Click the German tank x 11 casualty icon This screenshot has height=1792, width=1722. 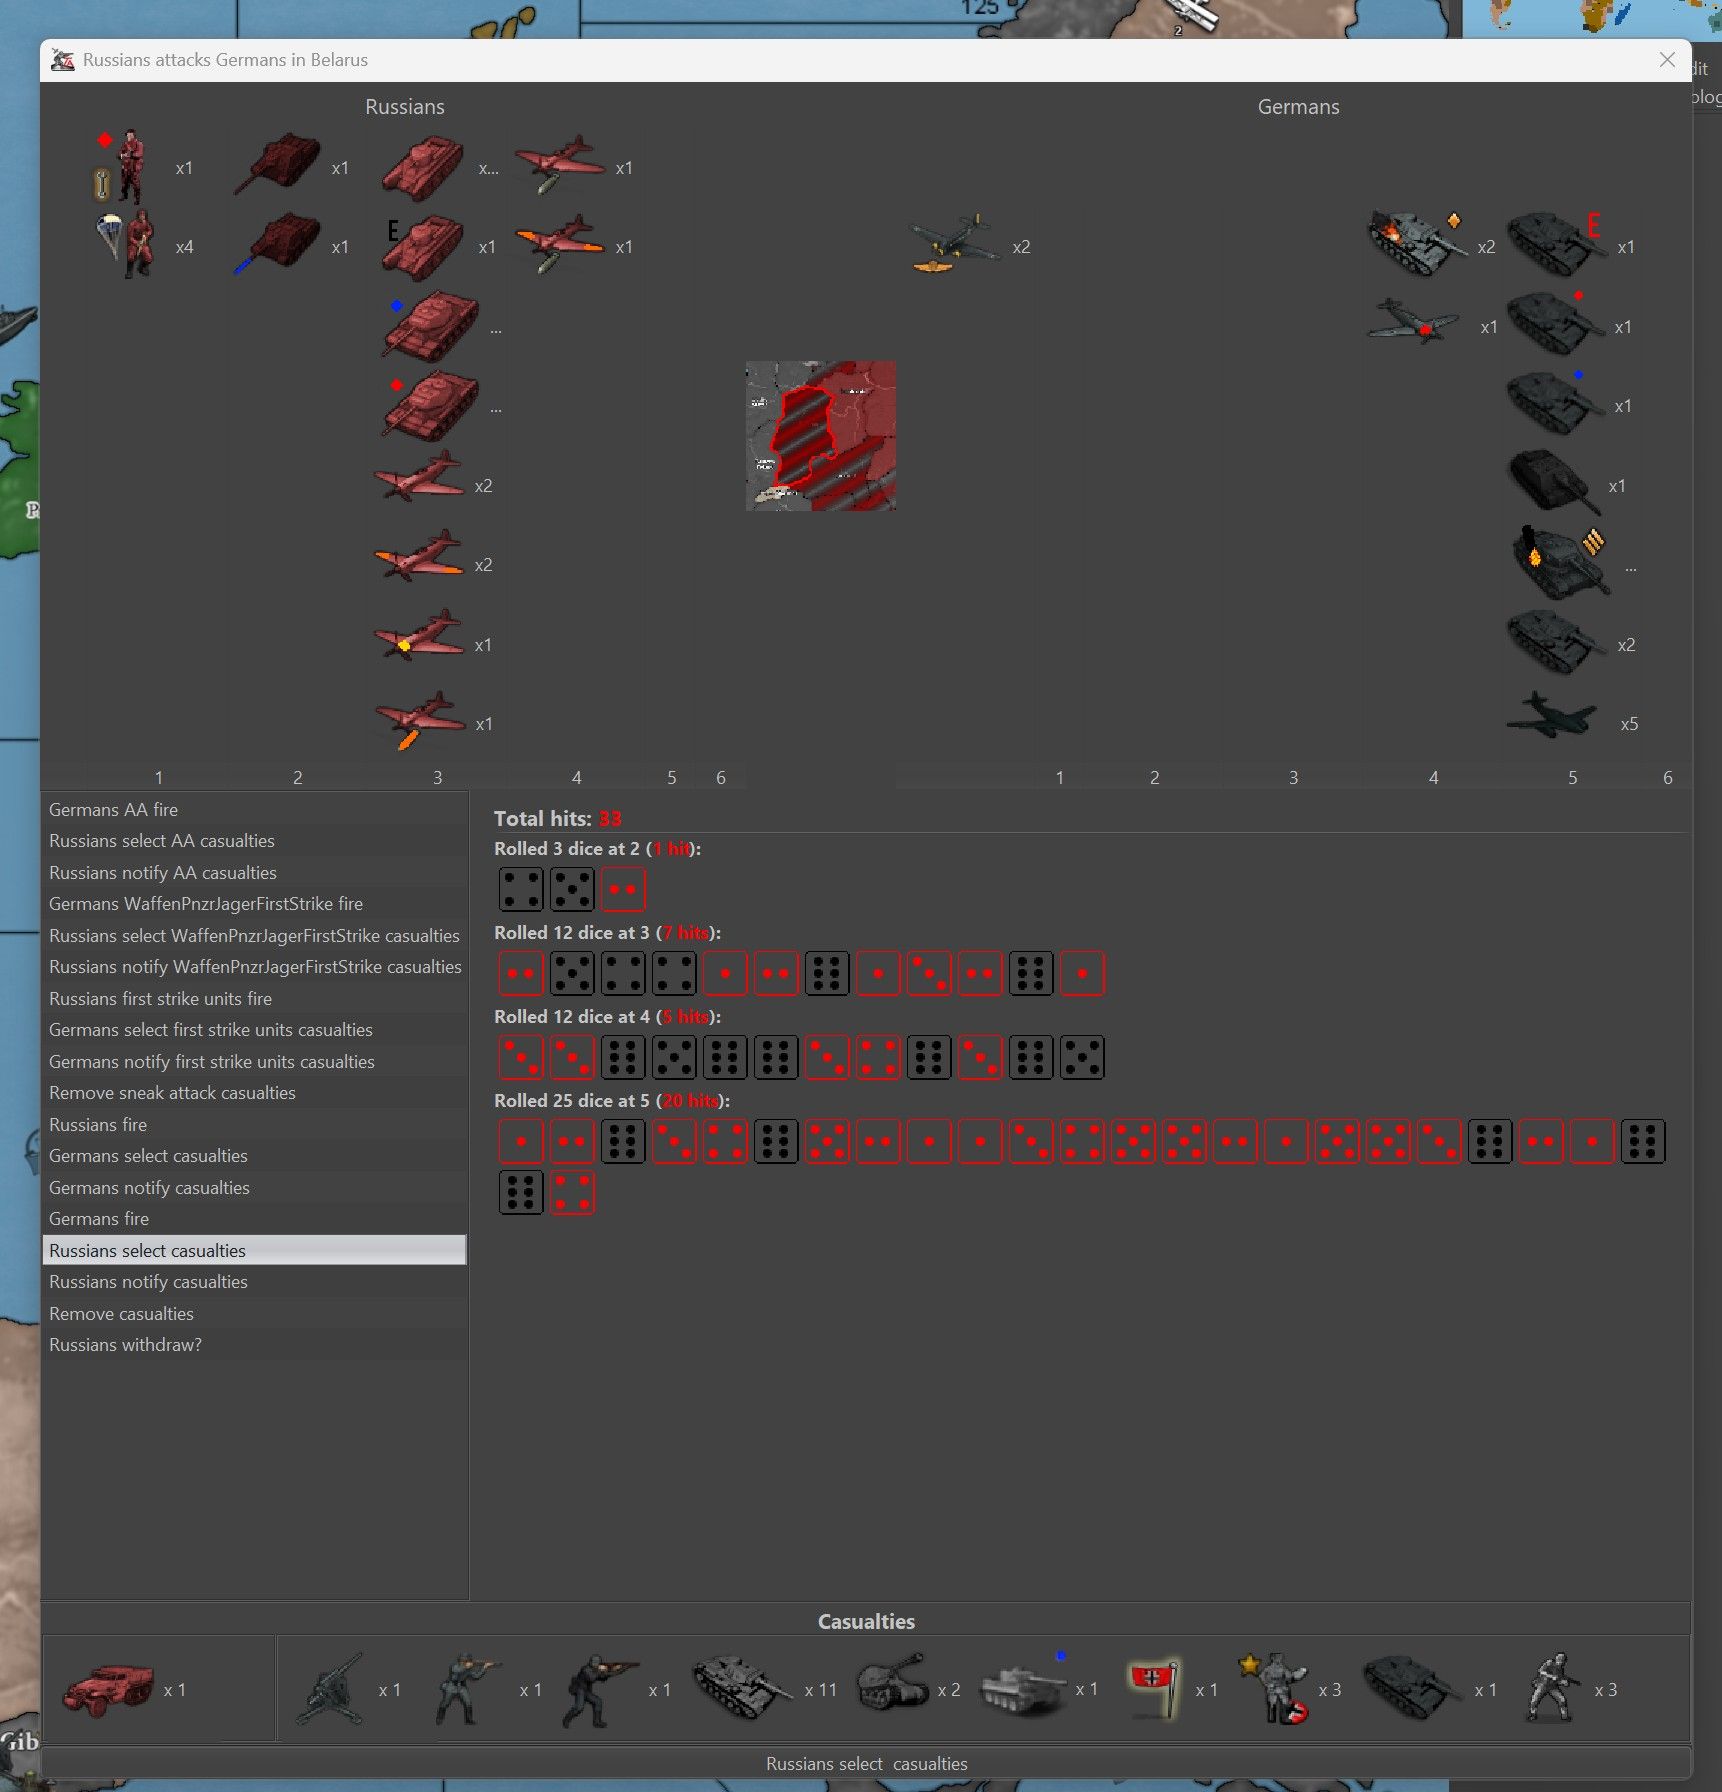tap(742, 1689)
